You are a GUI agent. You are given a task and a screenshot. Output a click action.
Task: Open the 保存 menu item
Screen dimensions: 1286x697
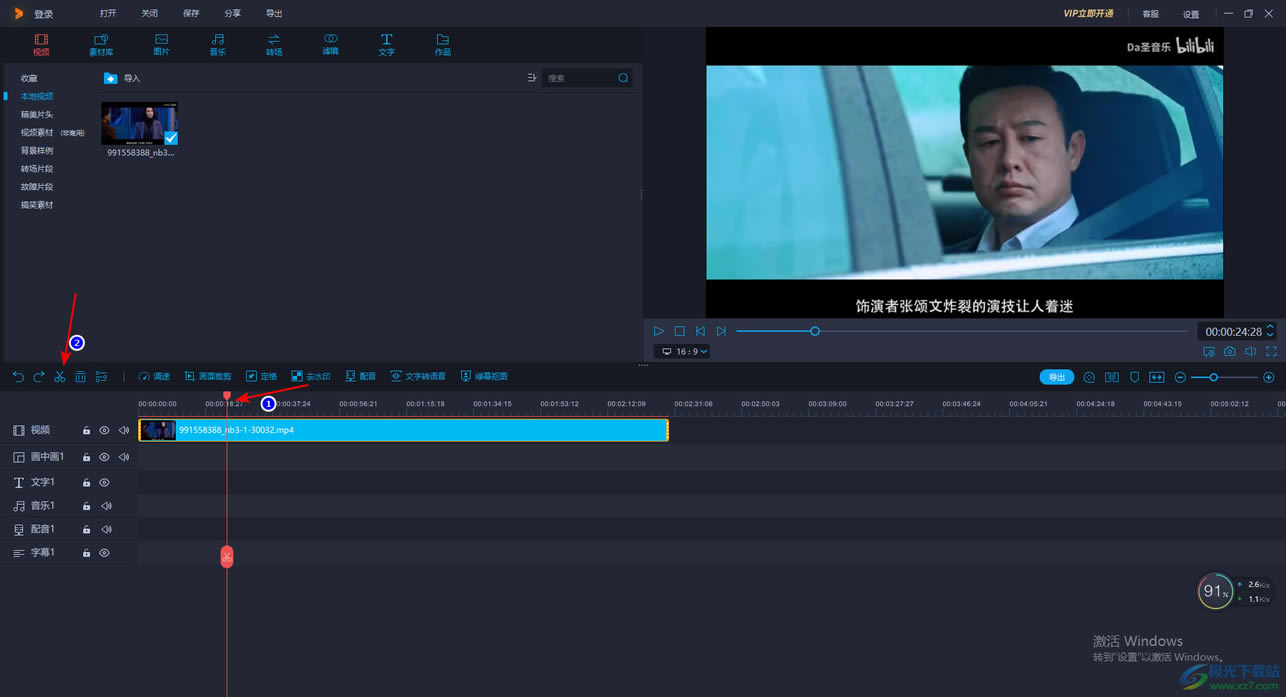(x=191, y=14)
